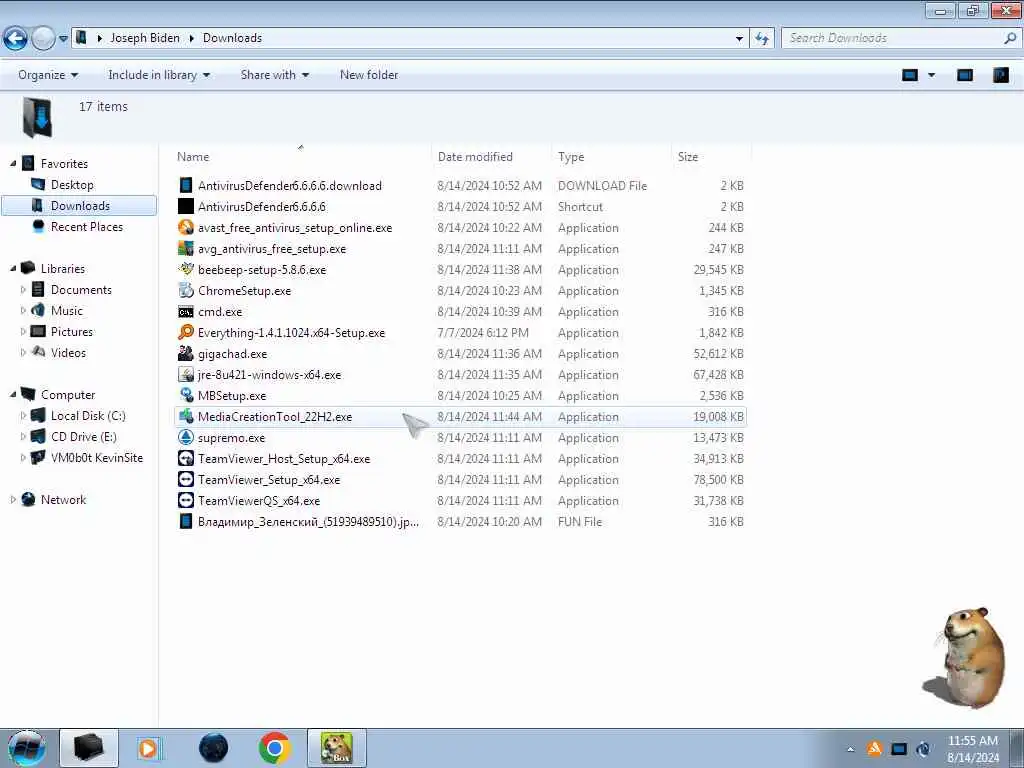
Task: Sort by the Size column header
Action: [x=688, y=157]
